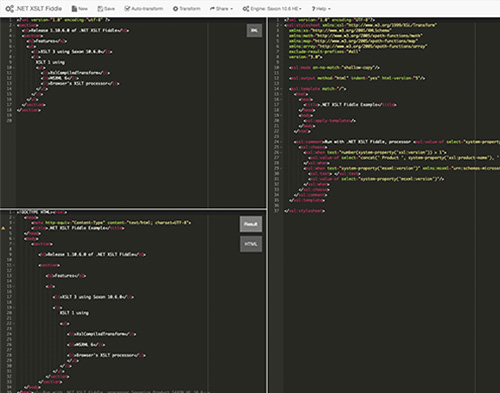The height and width of the screenshot is (393, 500).
Task: Open the Engine: Saxon 10.6 HE dropdown
Action: (272, 9)
